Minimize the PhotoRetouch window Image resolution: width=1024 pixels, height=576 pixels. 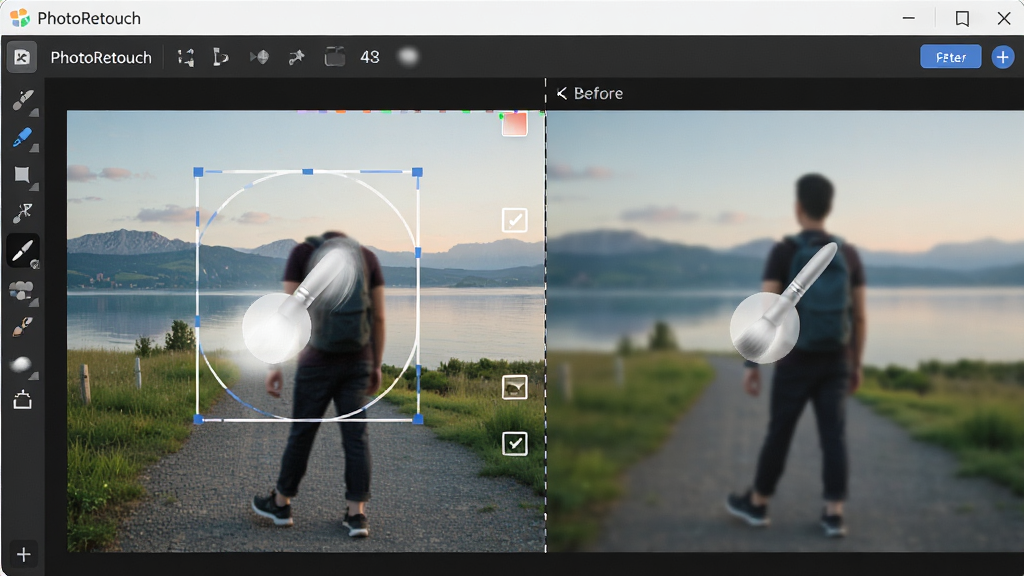(x=908, y=18)
